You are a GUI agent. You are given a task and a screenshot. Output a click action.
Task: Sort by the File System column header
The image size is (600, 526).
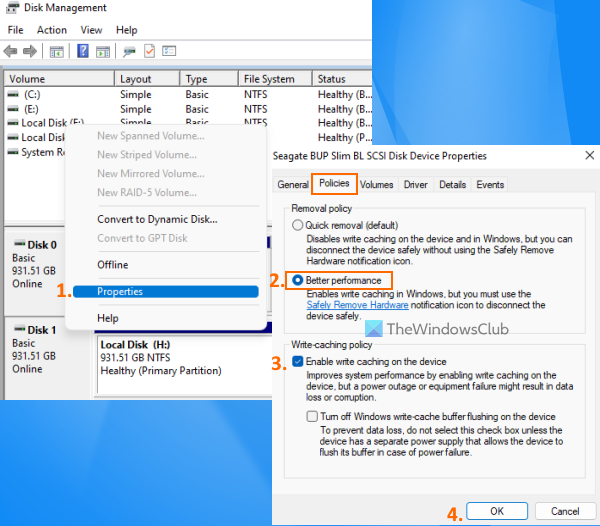pos(275,79)
